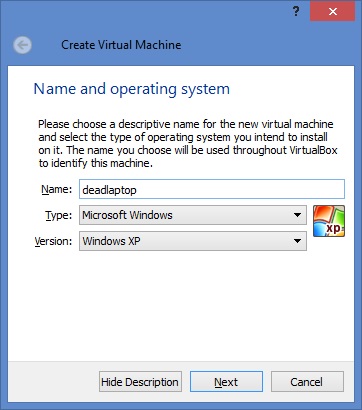The height and width of the screenshot is (410, 362).
Task: Click the descriptive paragraph about choosing a name
Action: click(188, 144)
